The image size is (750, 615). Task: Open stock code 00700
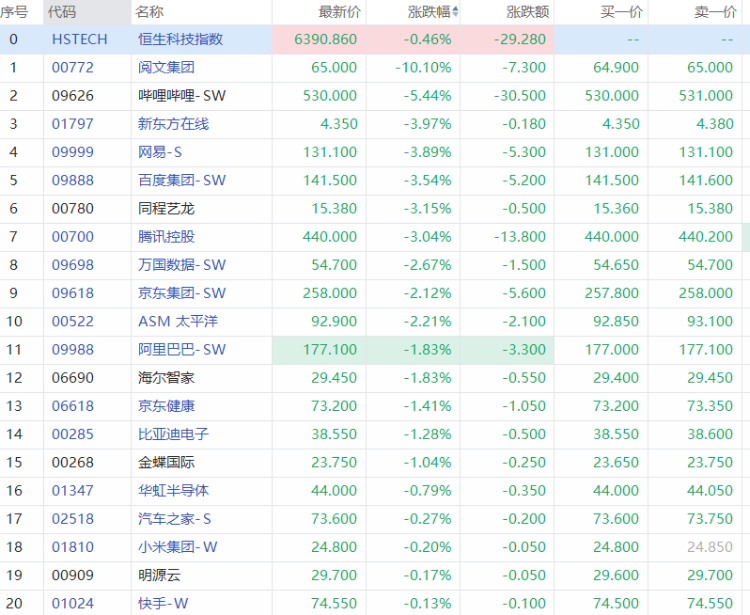(x=73, y=237)
